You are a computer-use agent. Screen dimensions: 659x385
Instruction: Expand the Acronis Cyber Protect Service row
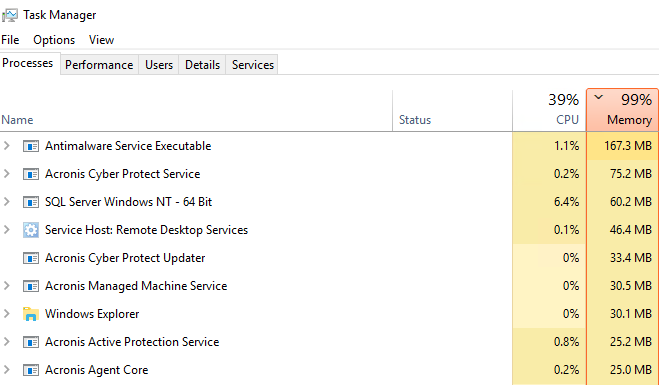coord(7,174)
